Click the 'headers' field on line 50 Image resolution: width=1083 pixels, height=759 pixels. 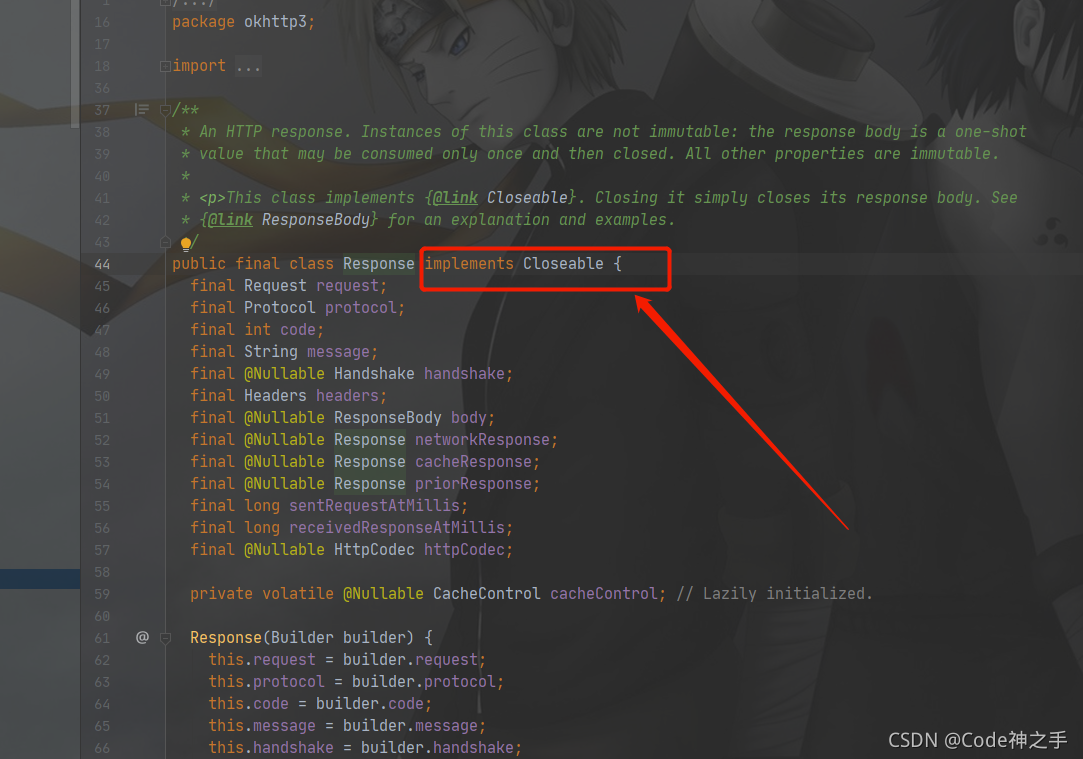(x=347, y=396)
